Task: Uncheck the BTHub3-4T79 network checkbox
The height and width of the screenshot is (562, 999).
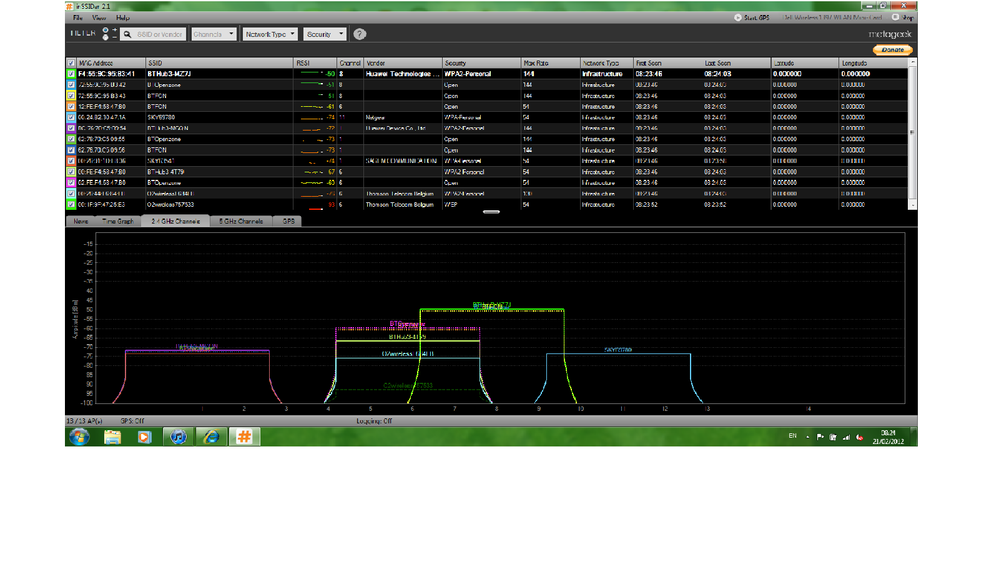Action: click(71, 172)
